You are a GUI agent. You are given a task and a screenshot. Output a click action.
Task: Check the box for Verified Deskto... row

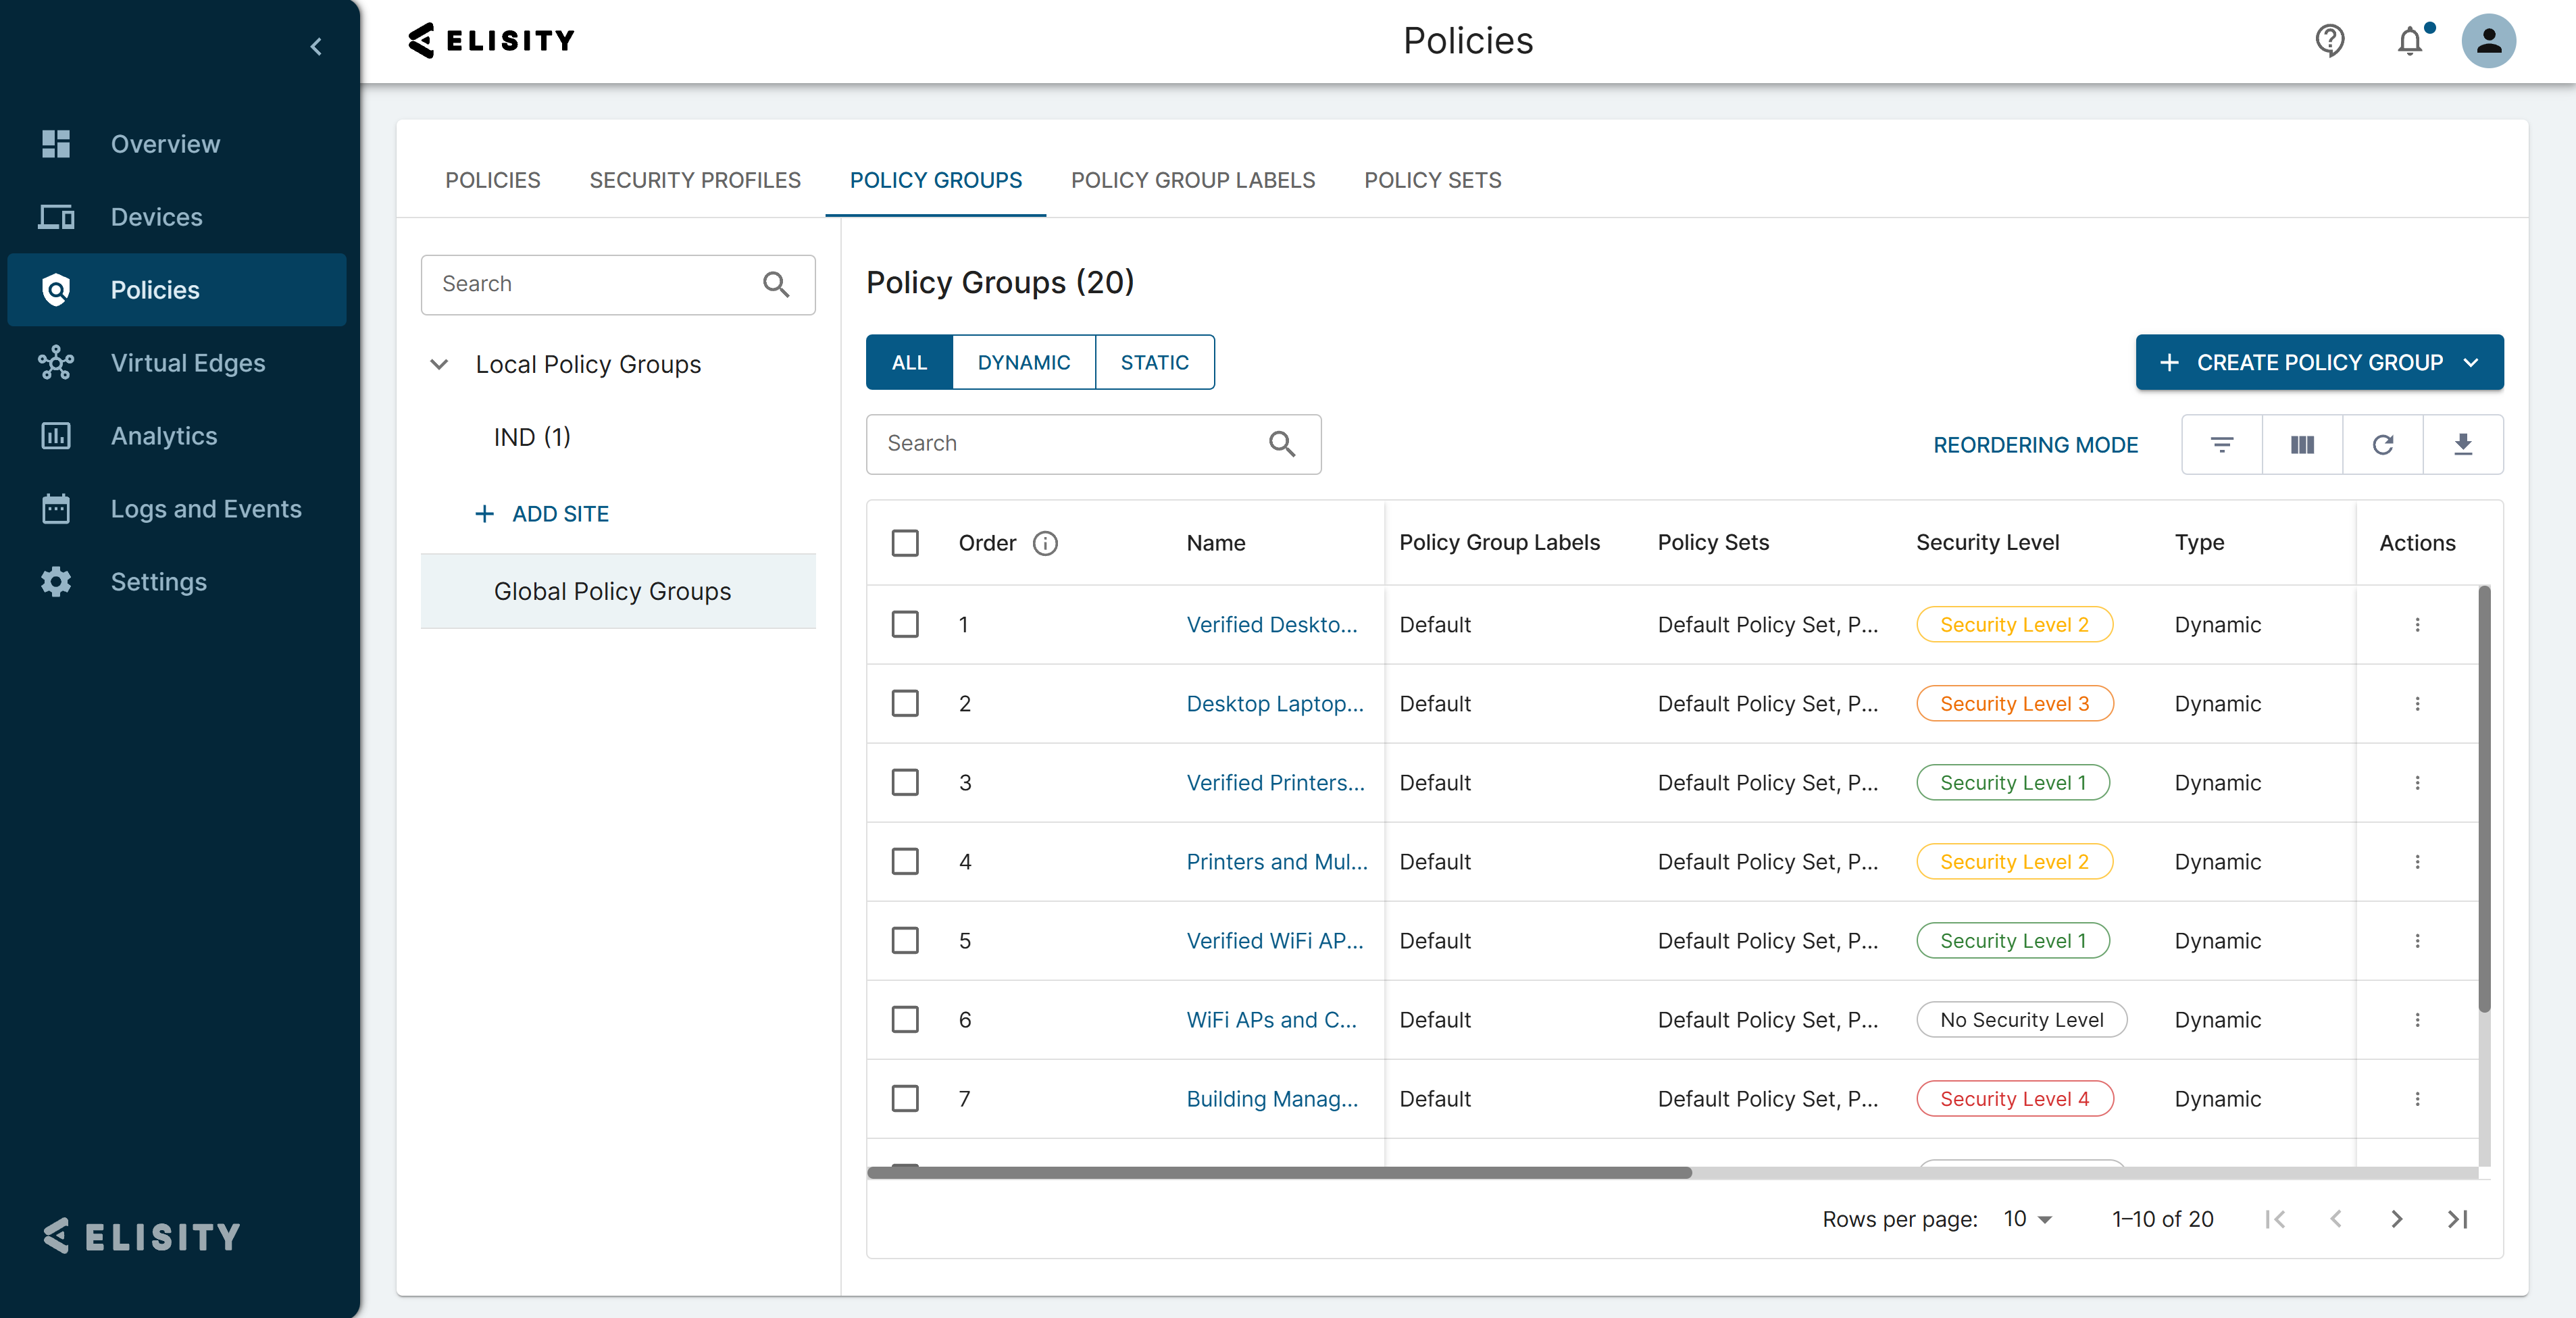(x=905, y=624)
